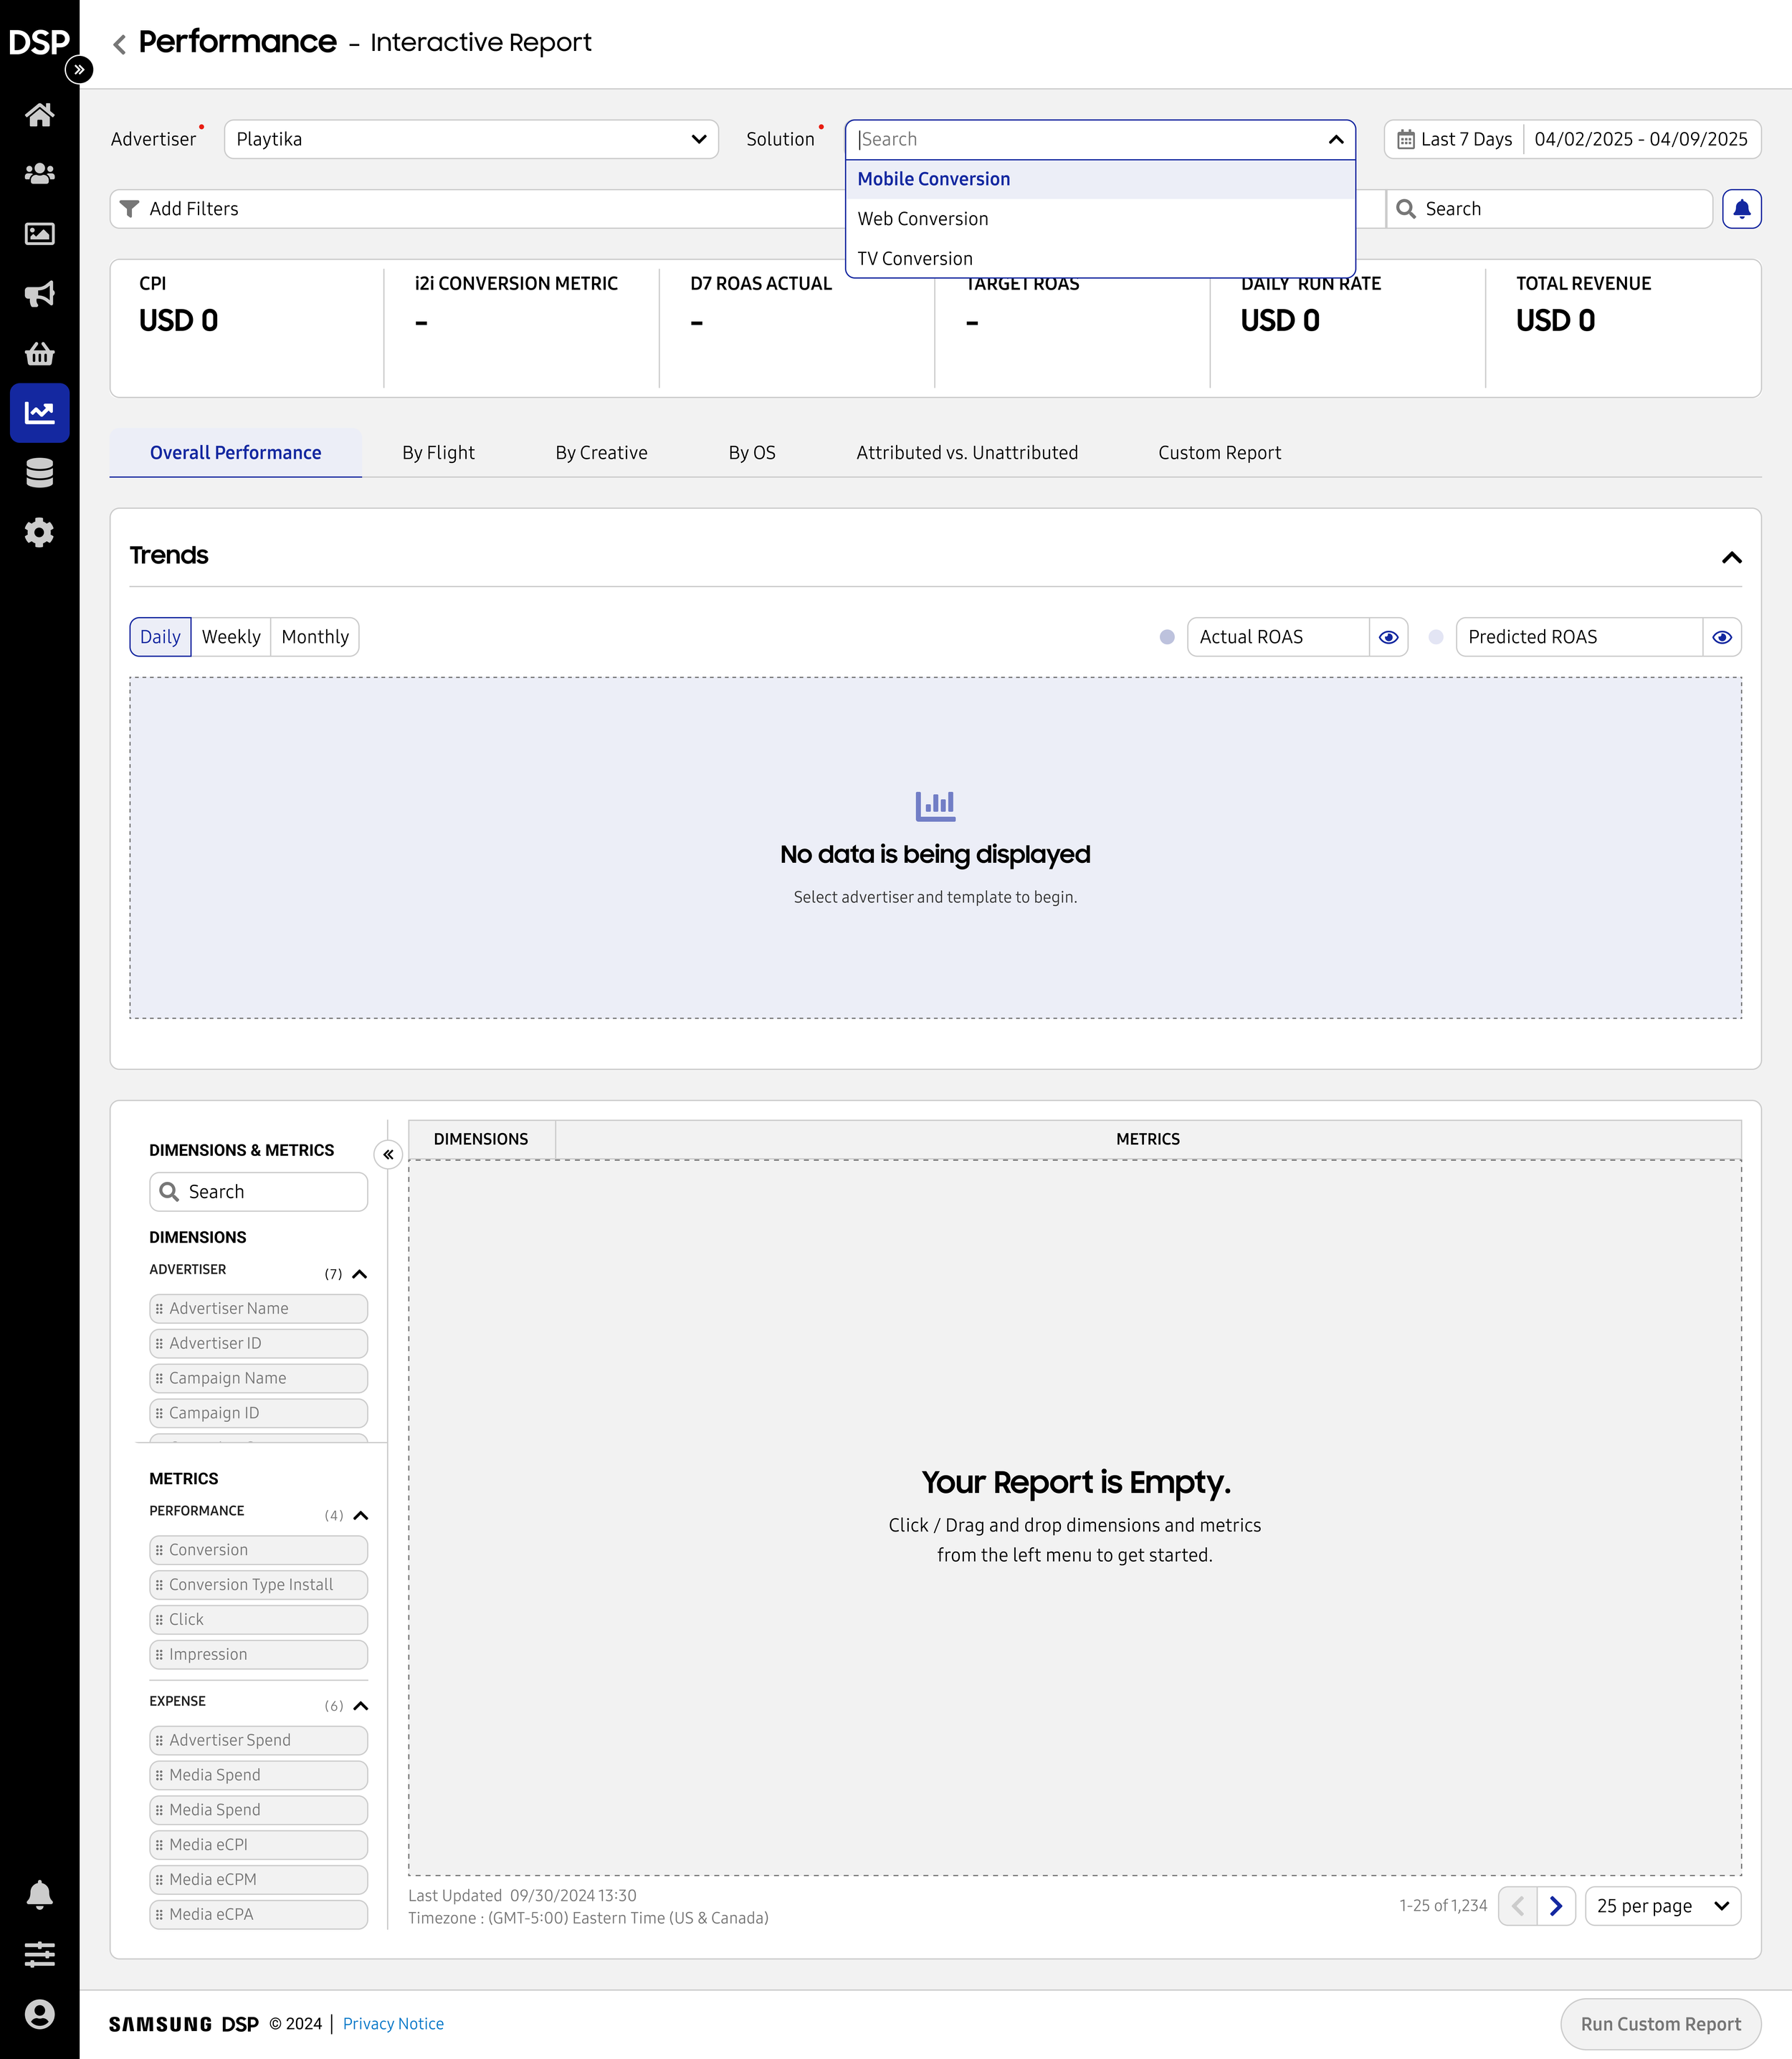
Task: Open the Advertiser Playtika dropdown
Action: (x=471, y=139)
